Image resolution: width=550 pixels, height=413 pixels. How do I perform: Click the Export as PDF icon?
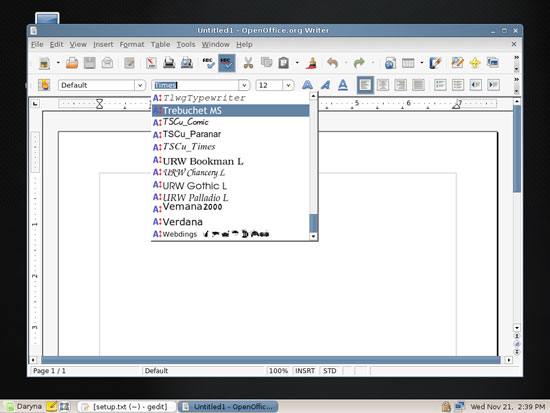click(151, 63)
